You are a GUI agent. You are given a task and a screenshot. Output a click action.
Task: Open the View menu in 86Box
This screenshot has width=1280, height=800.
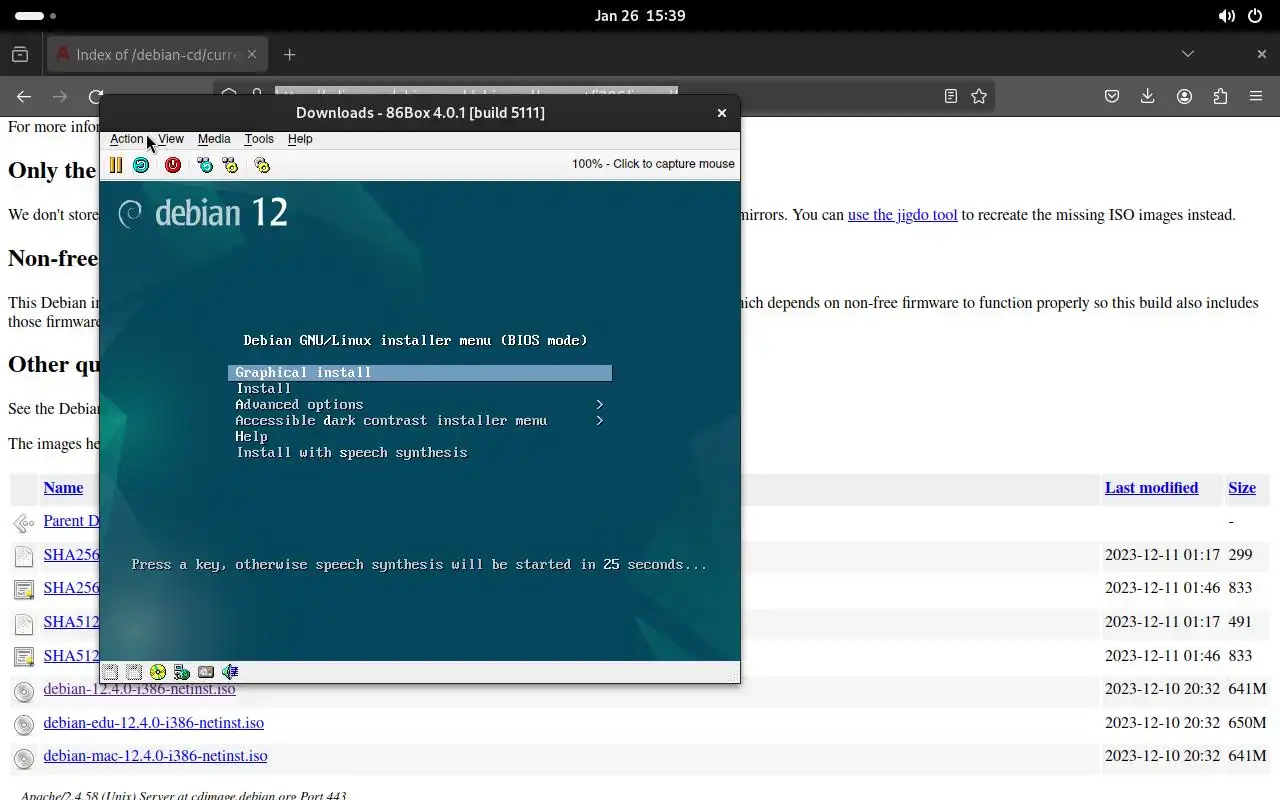(x=171, y=139)
